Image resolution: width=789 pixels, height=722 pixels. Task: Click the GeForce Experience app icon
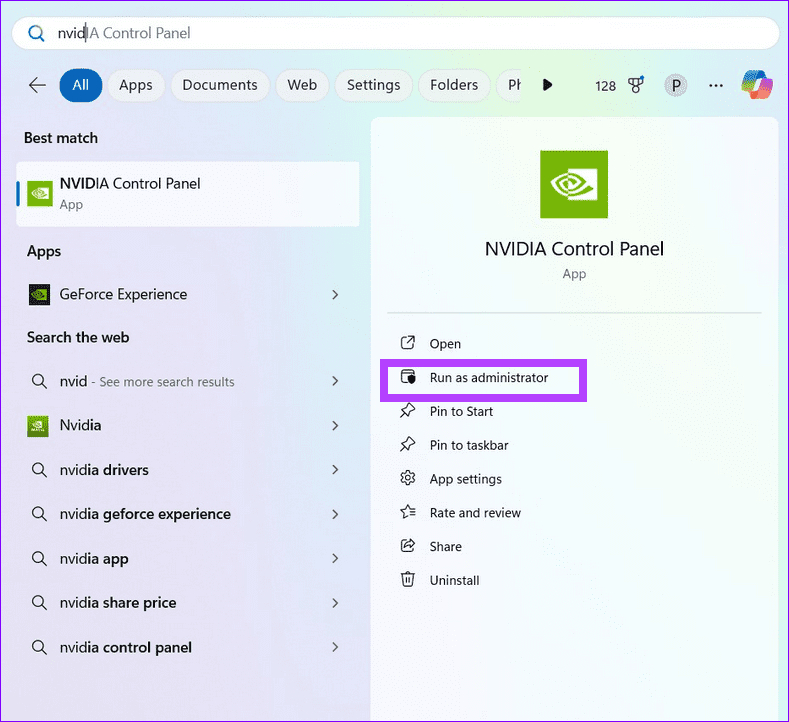(x=39, y=295)
